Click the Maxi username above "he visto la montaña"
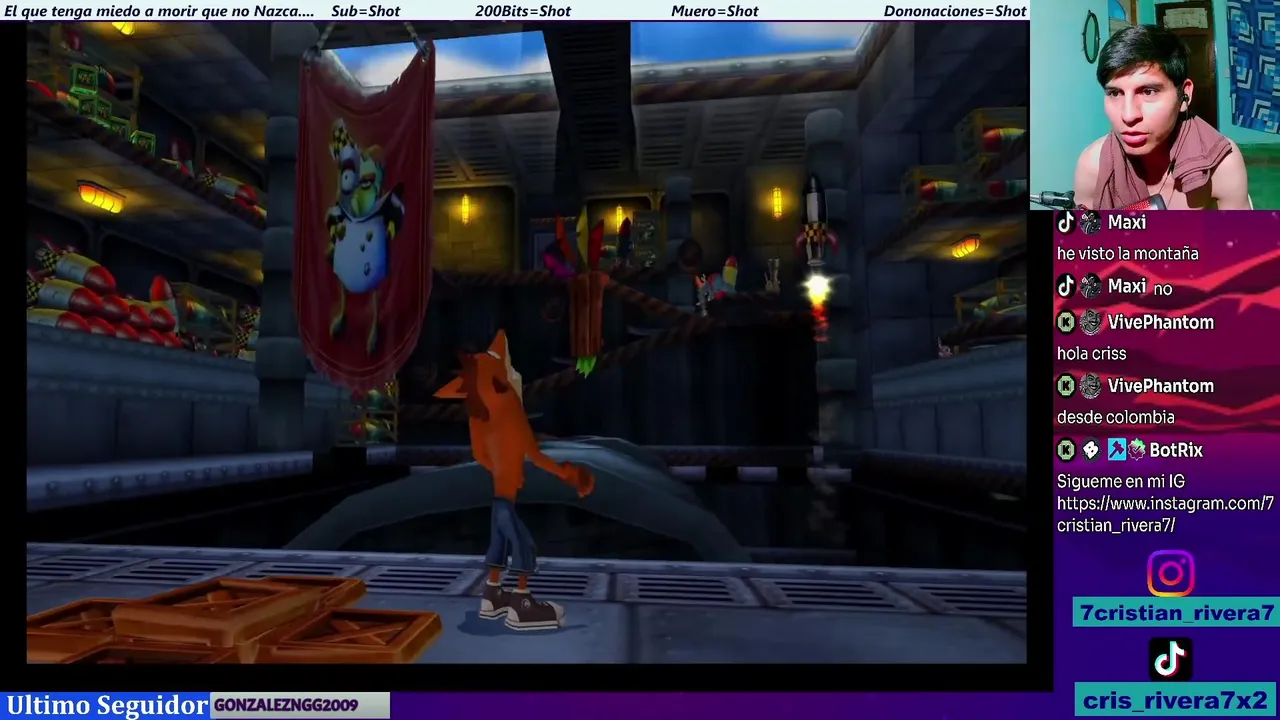The height and width of the screenshot is (720, 1280). click(1127, 223)
